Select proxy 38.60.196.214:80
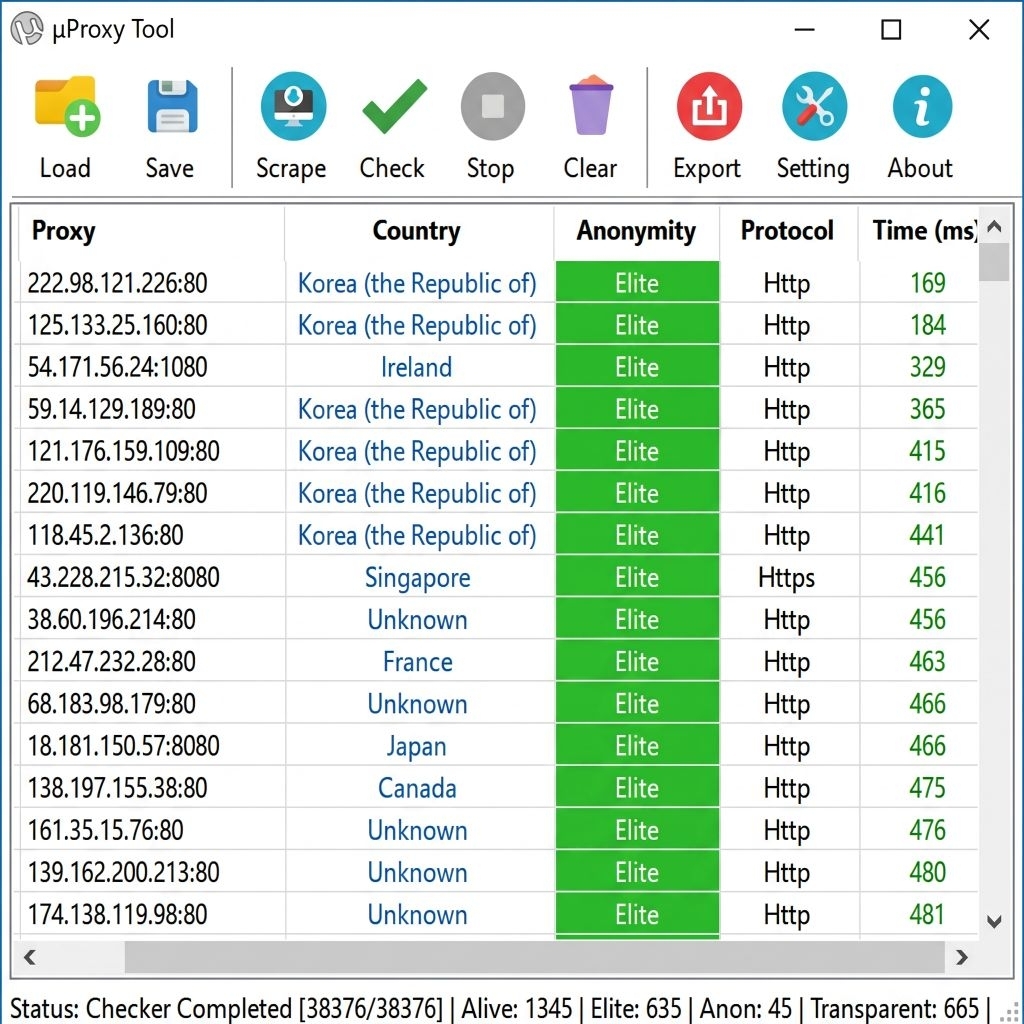The width and height of the screenshot is (1024, 1024). point(111,620)
